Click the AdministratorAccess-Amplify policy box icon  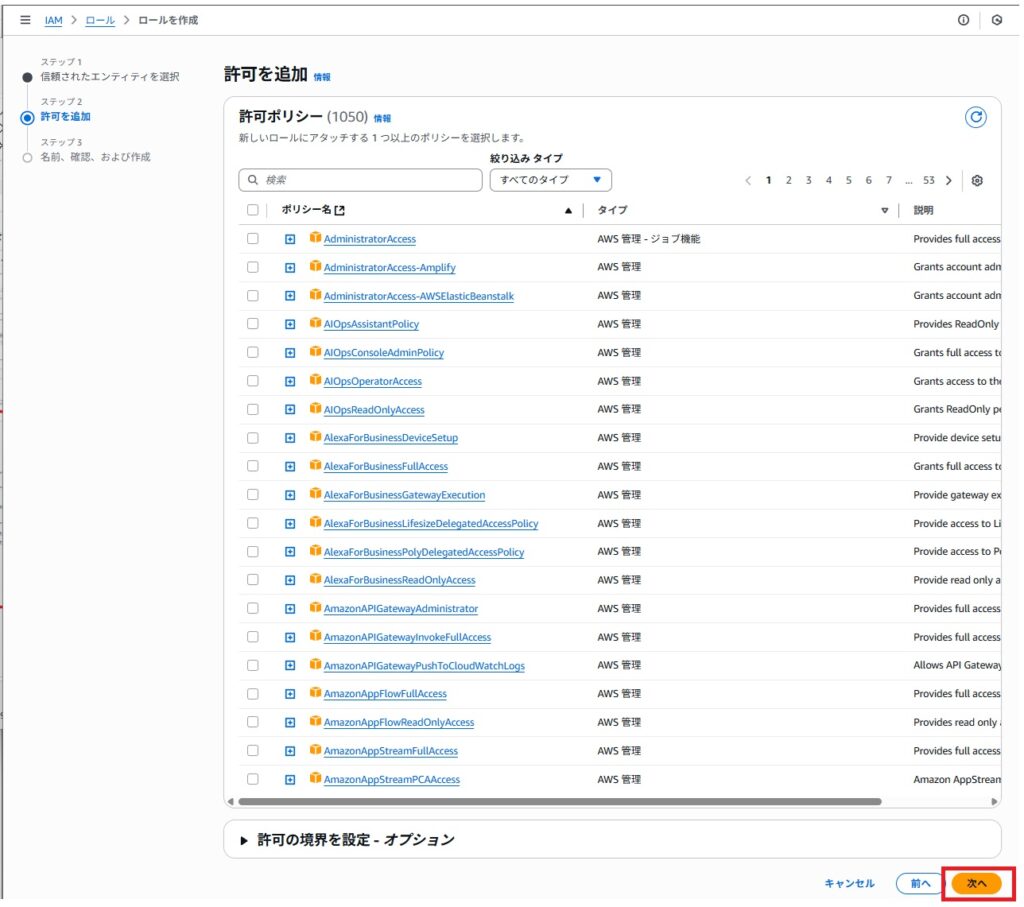315,266
